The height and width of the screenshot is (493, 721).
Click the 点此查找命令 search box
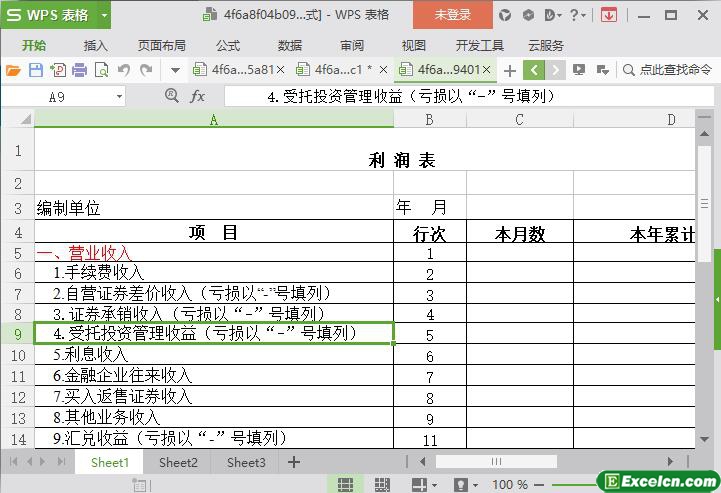click(667, 70)
